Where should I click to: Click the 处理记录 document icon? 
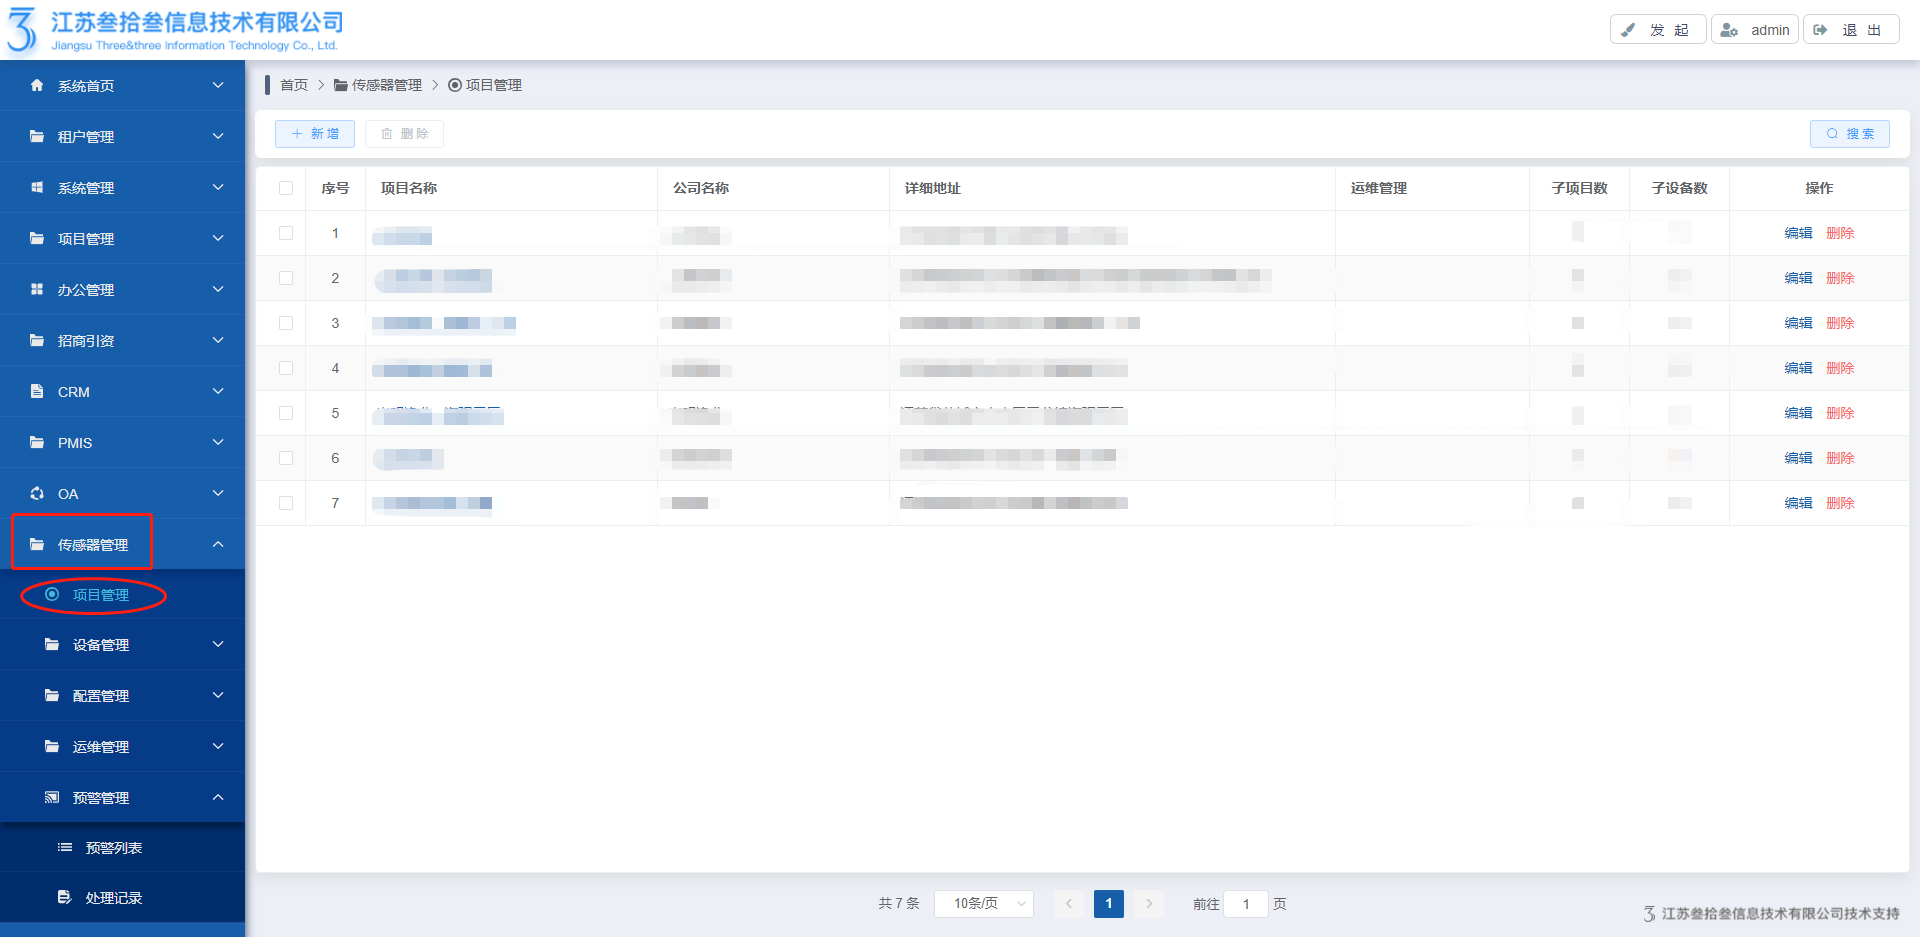(x=65, y=898)
